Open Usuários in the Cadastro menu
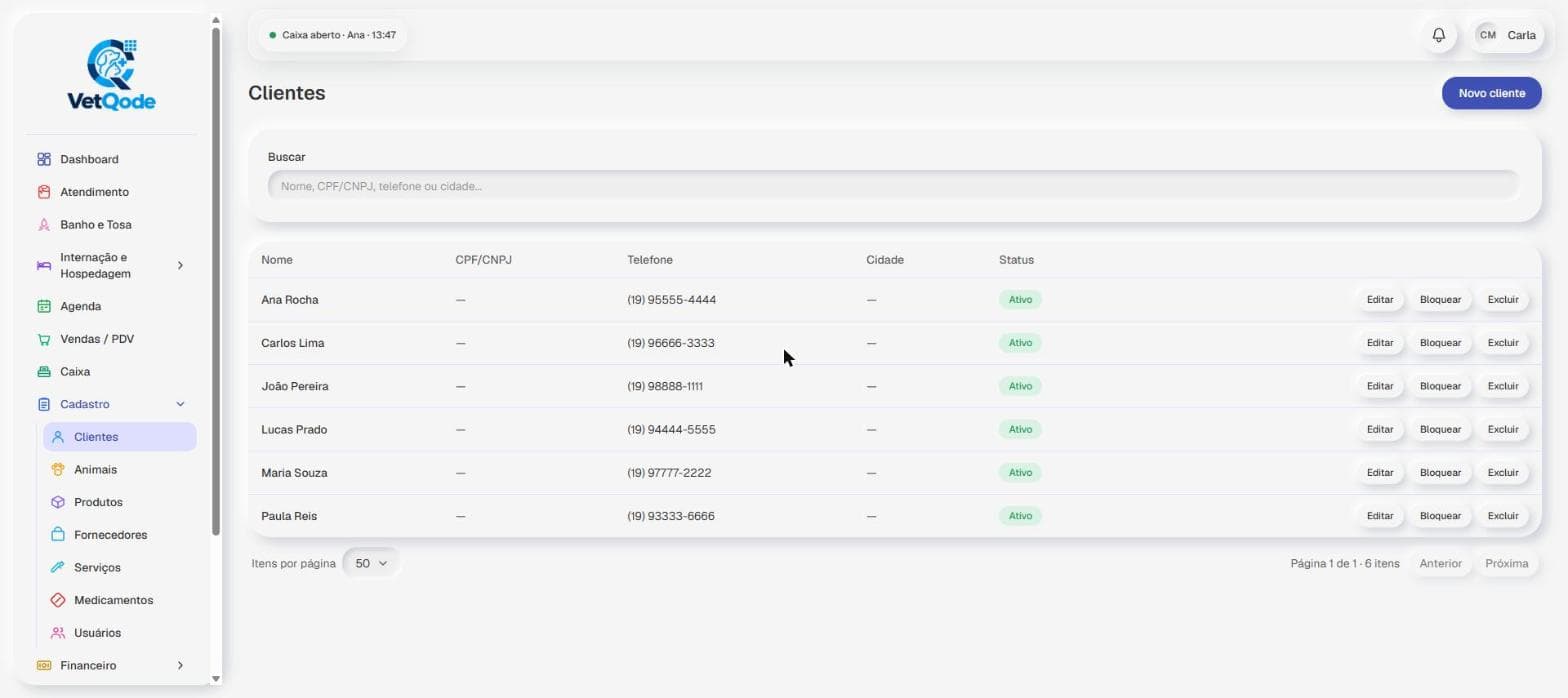1568x698 pixels. (x=97, y=633)
